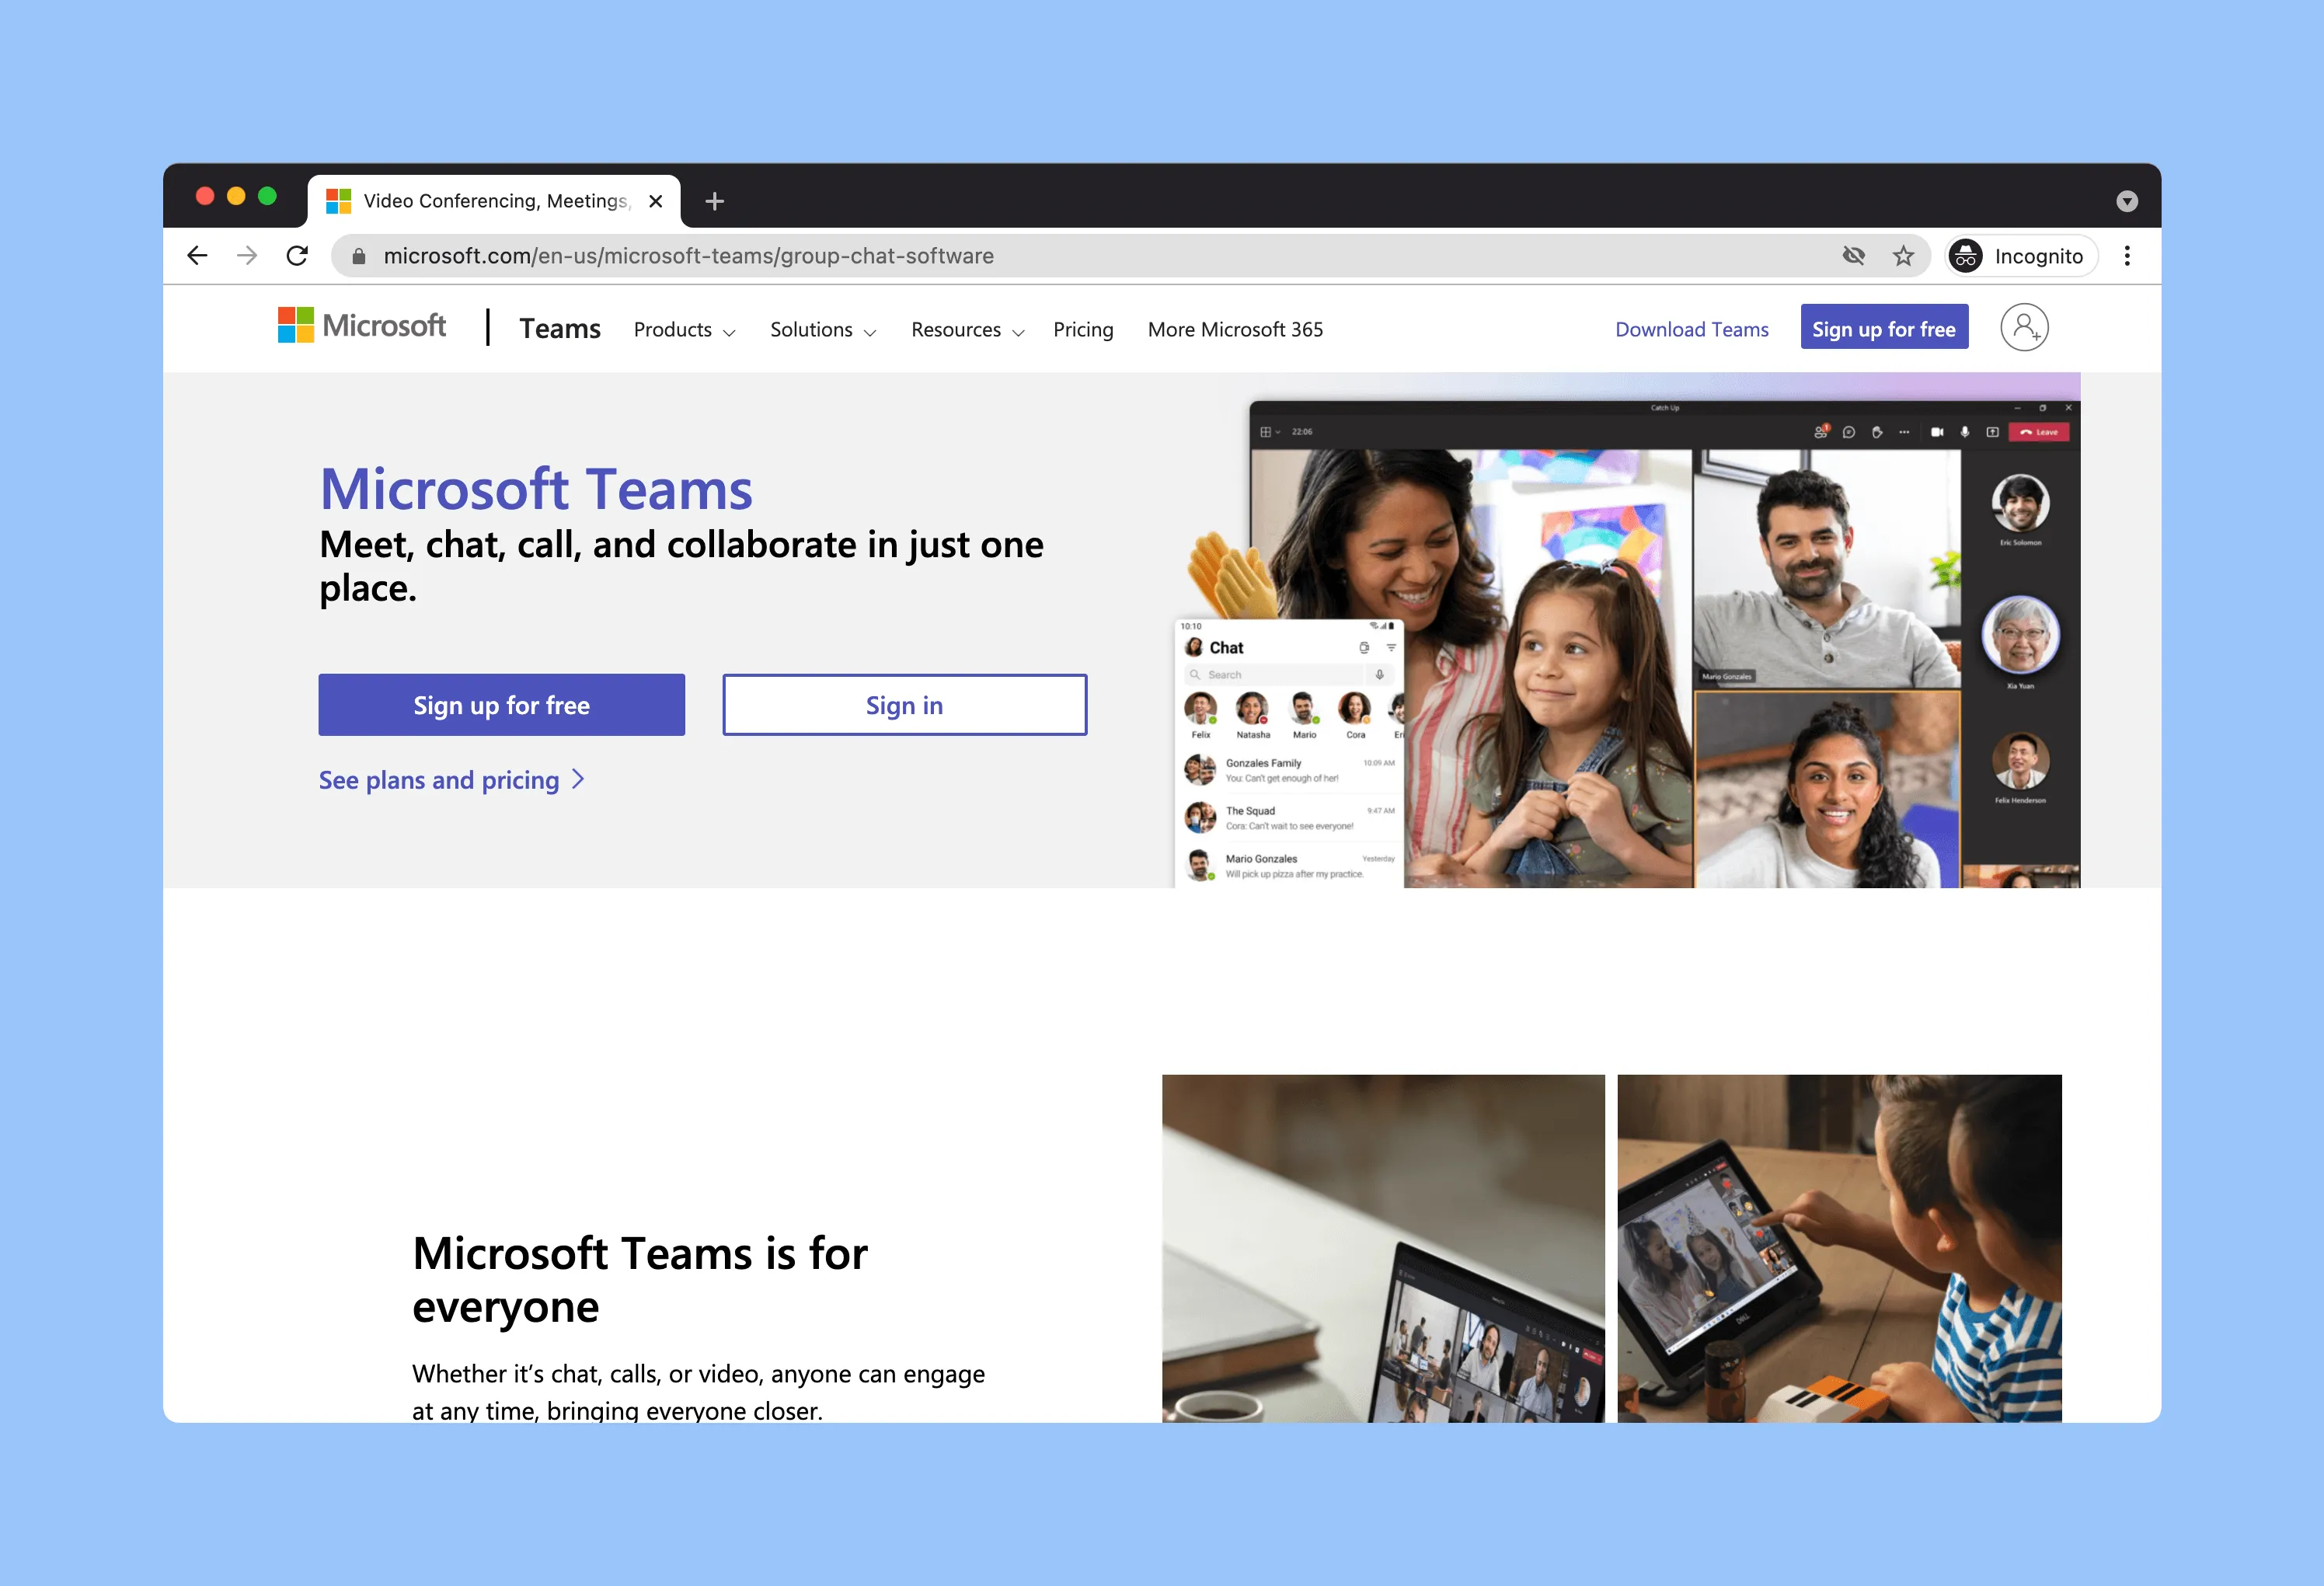Close the Video Conferencing tab

[656, 201]
